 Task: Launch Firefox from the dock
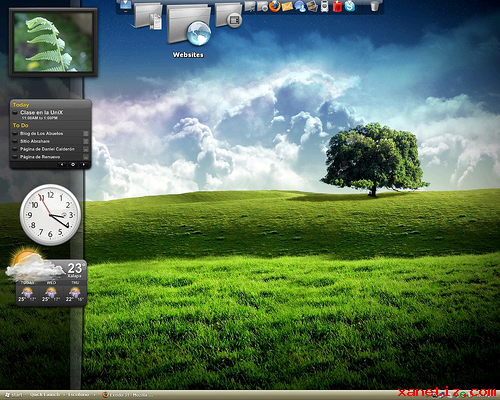(274, 6)
